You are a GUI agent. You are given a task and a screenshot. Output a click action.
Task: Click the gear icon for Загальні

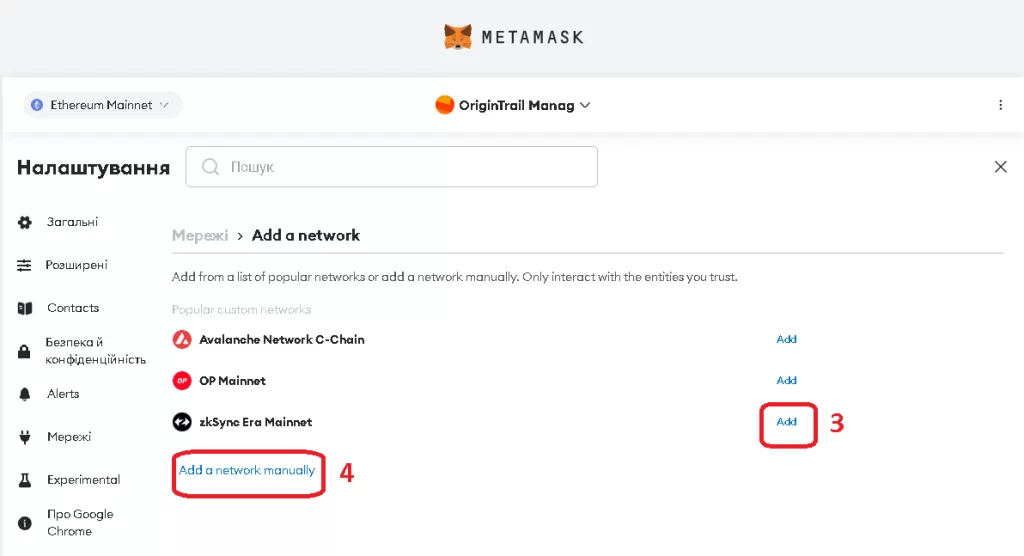(x=25, y=222)
